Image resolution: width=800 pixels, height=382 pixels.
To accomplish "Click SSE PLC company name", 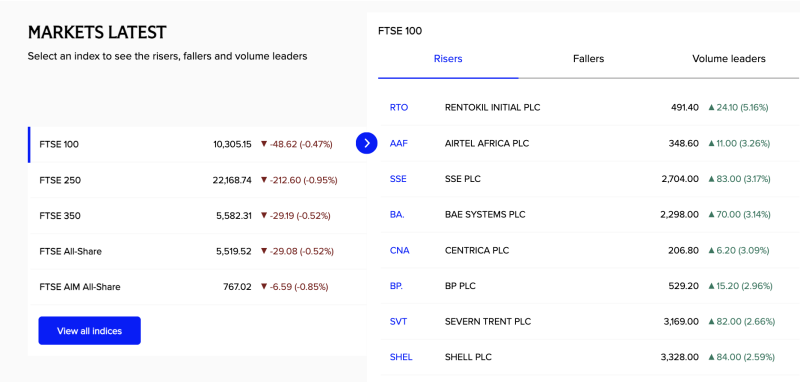I will [463, 179].
